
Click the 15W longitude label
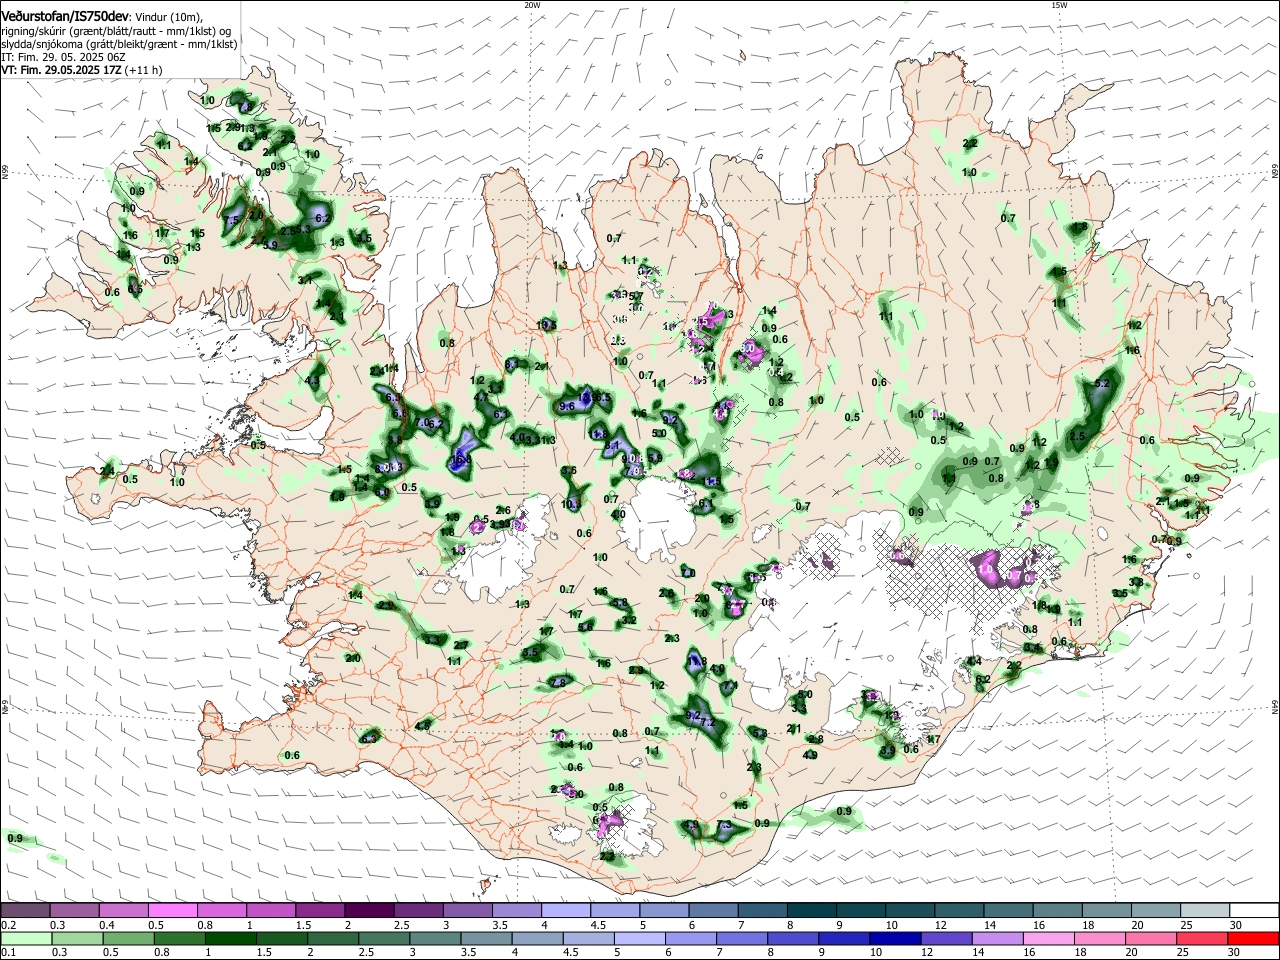(1059, 5)
